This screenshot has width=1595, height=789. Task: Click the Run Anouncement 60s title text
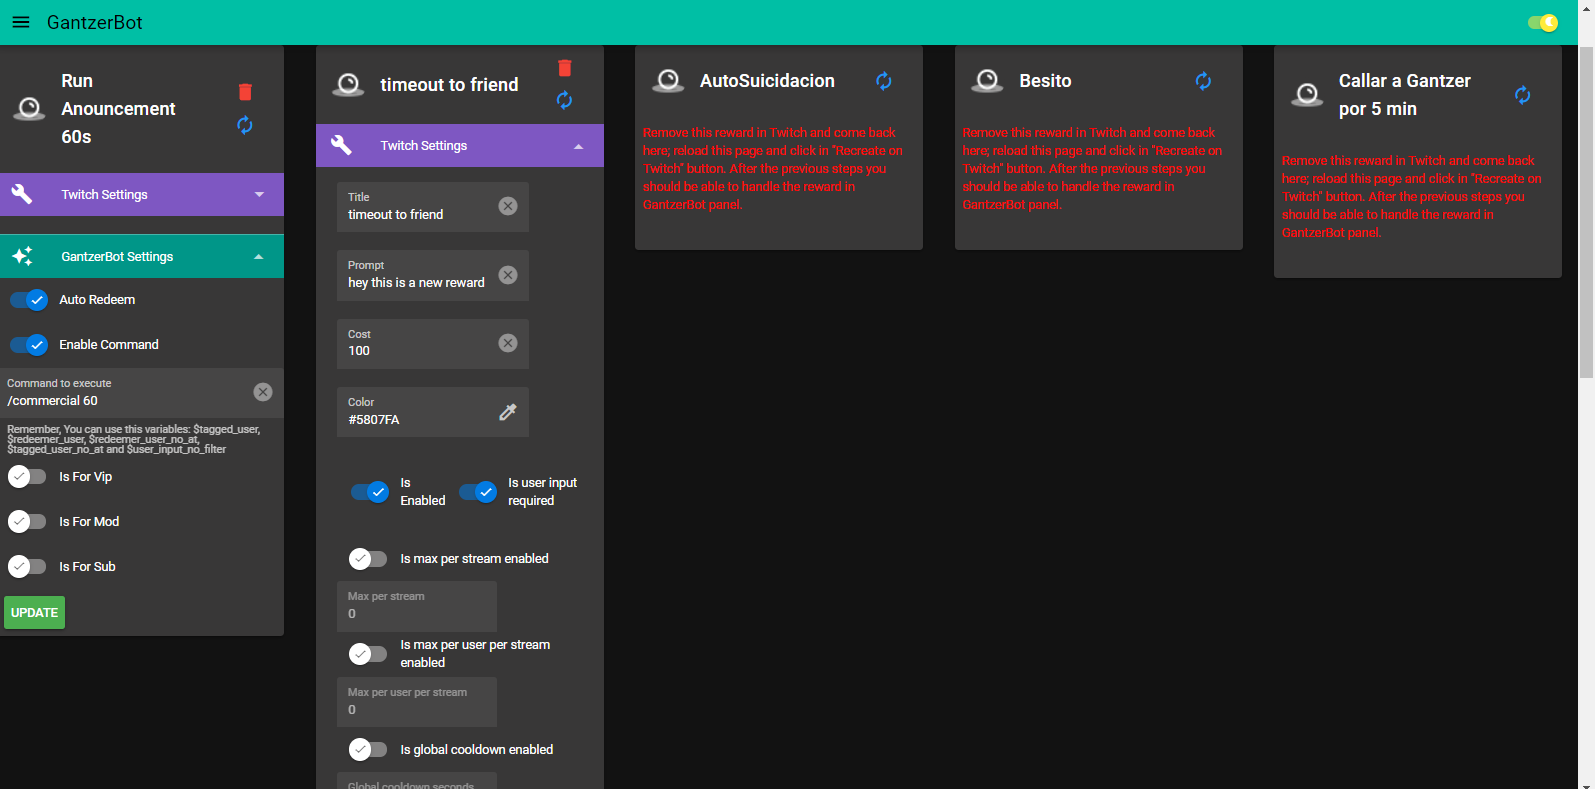click(x=118, y=109)
